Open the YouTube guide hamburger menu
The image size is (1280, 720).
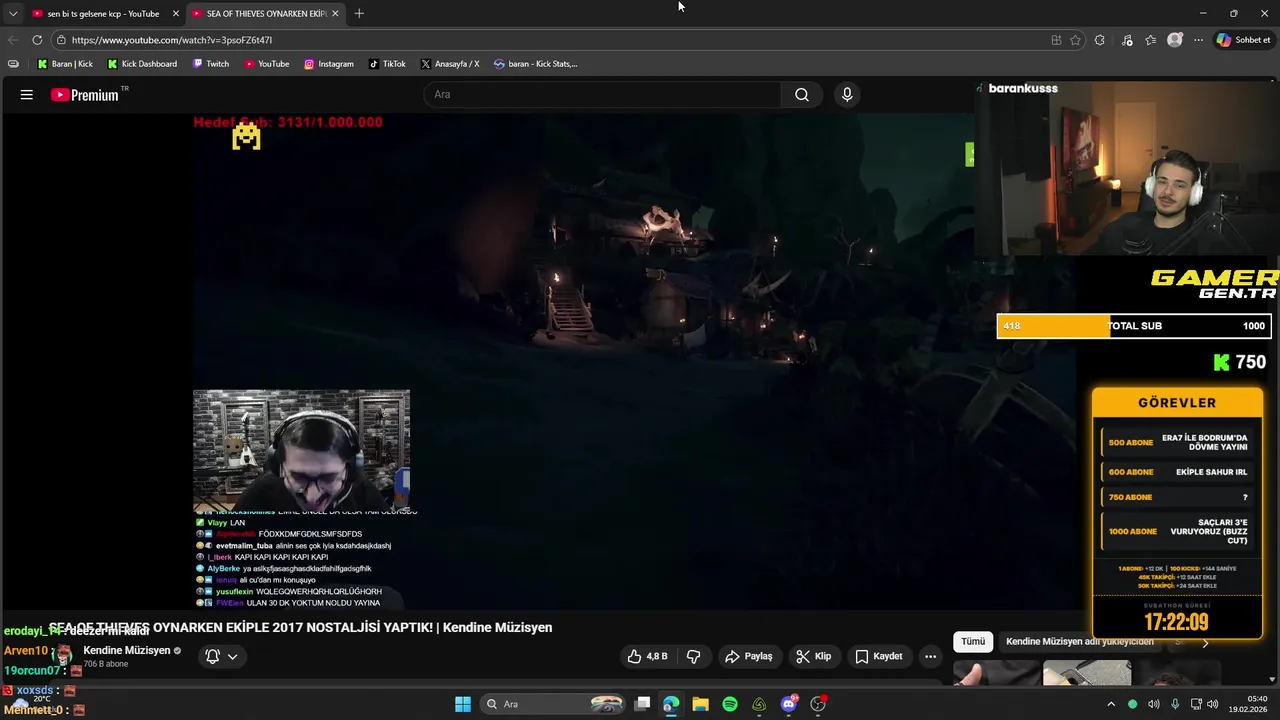point(27,95)
